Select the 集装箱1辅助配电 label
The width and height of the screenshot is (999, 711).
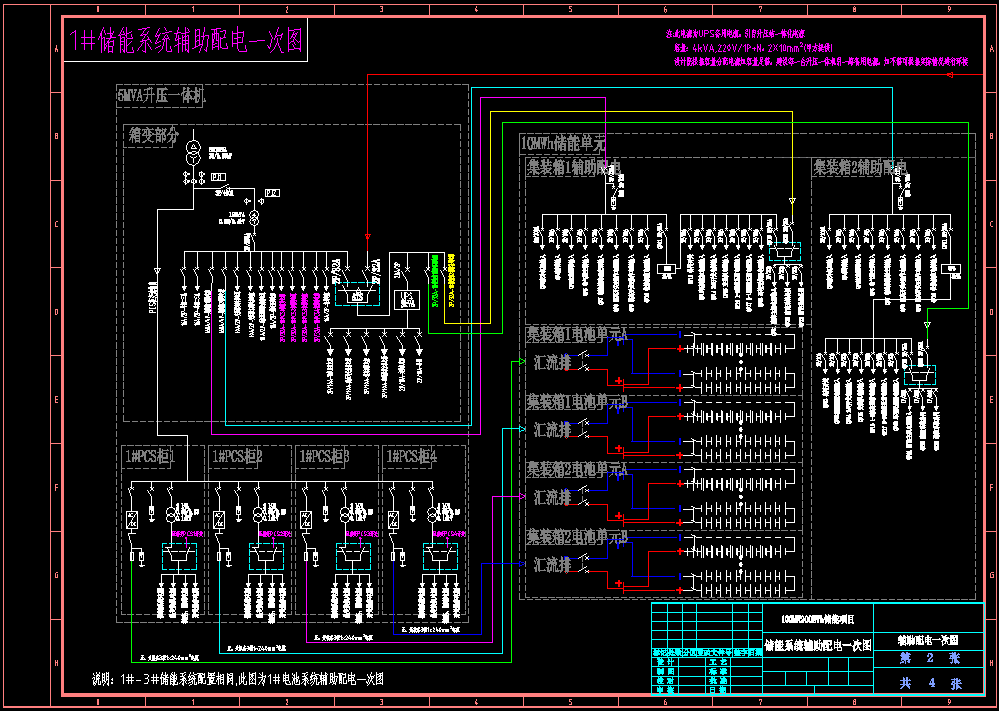574,167
